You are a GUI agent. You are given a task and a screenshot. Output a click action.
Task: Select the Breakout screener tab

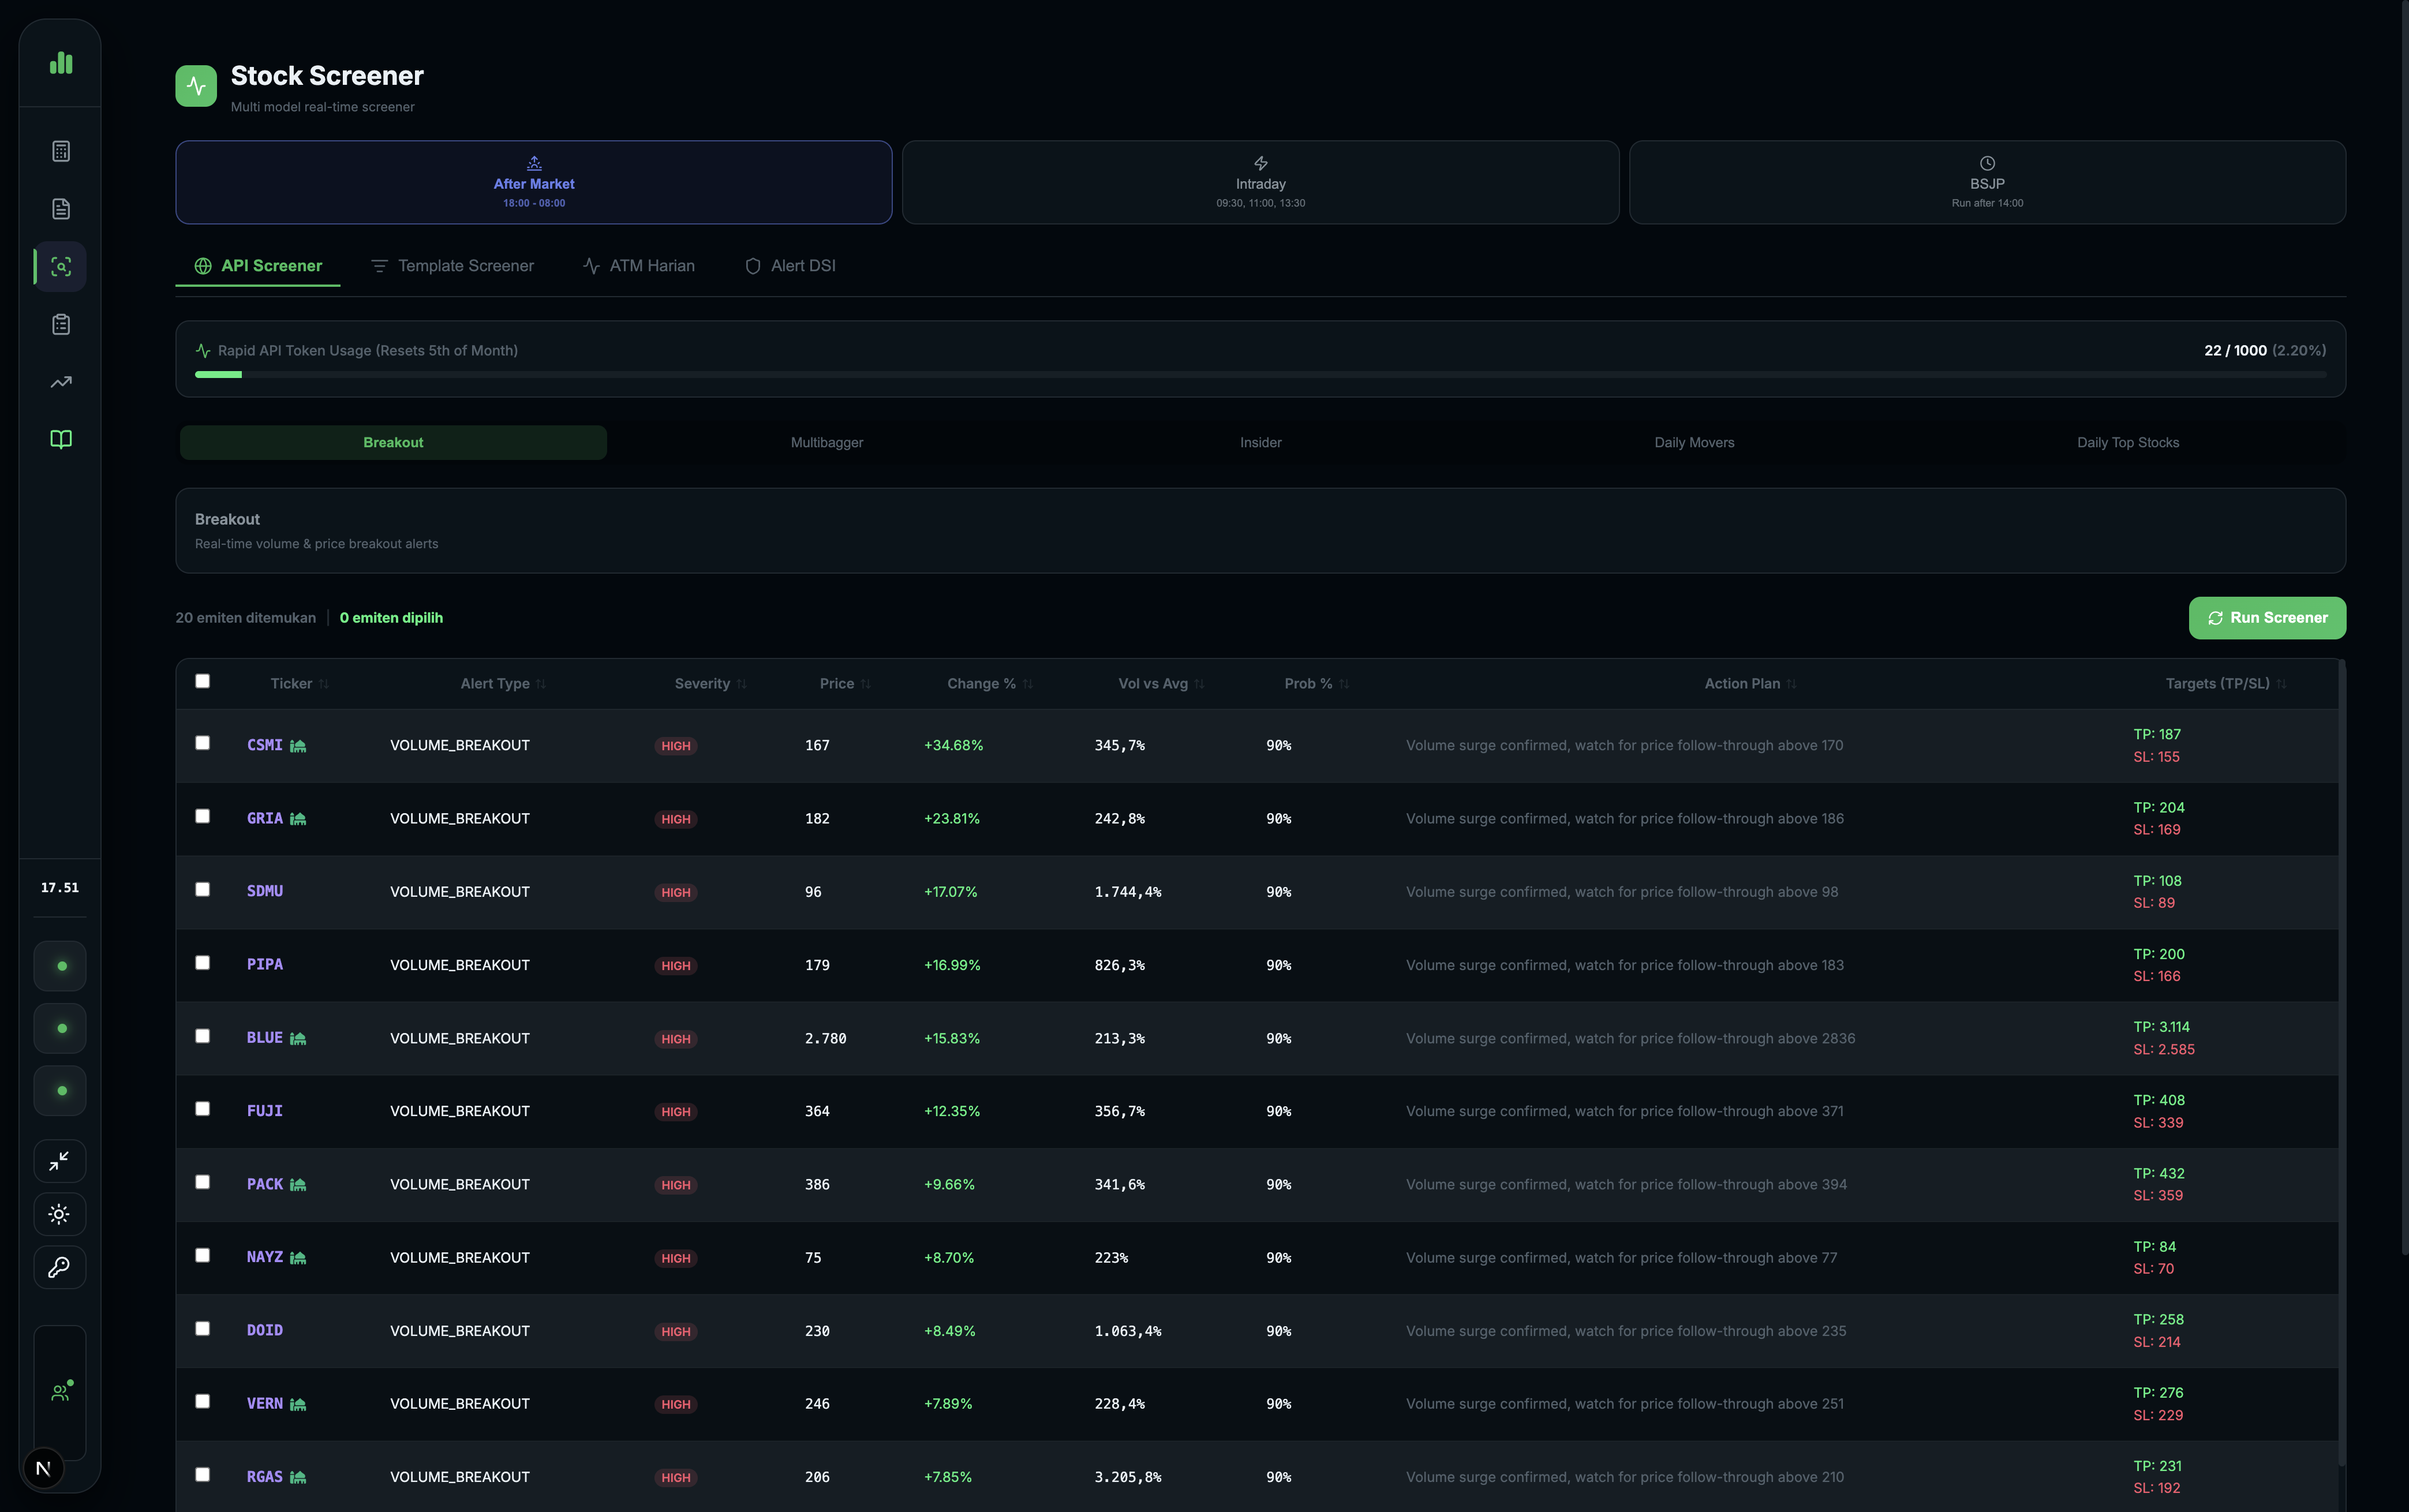pyautogui.click(x=393, y=443)
